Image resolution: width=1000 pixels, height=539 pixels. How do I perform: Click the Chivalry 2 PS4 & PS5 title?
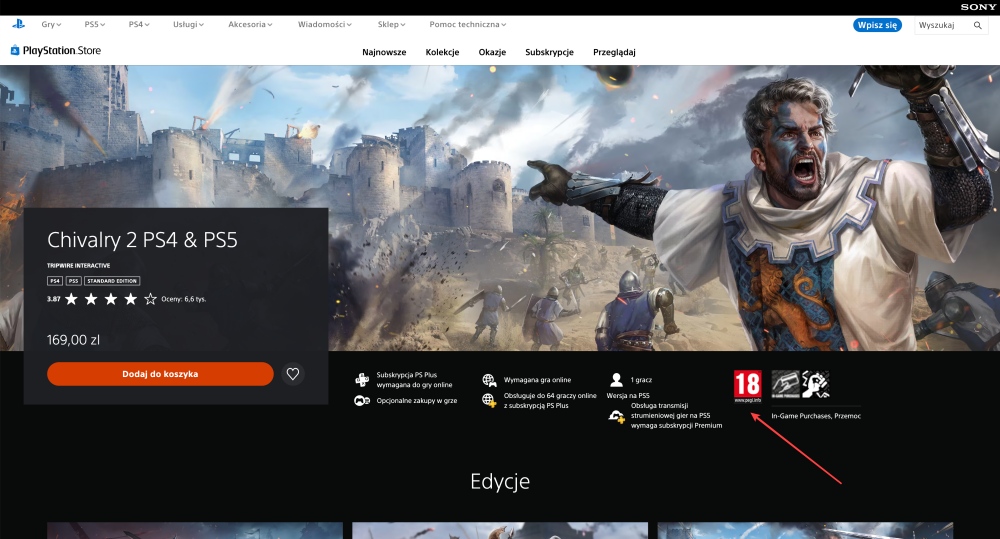click(142, 240)
